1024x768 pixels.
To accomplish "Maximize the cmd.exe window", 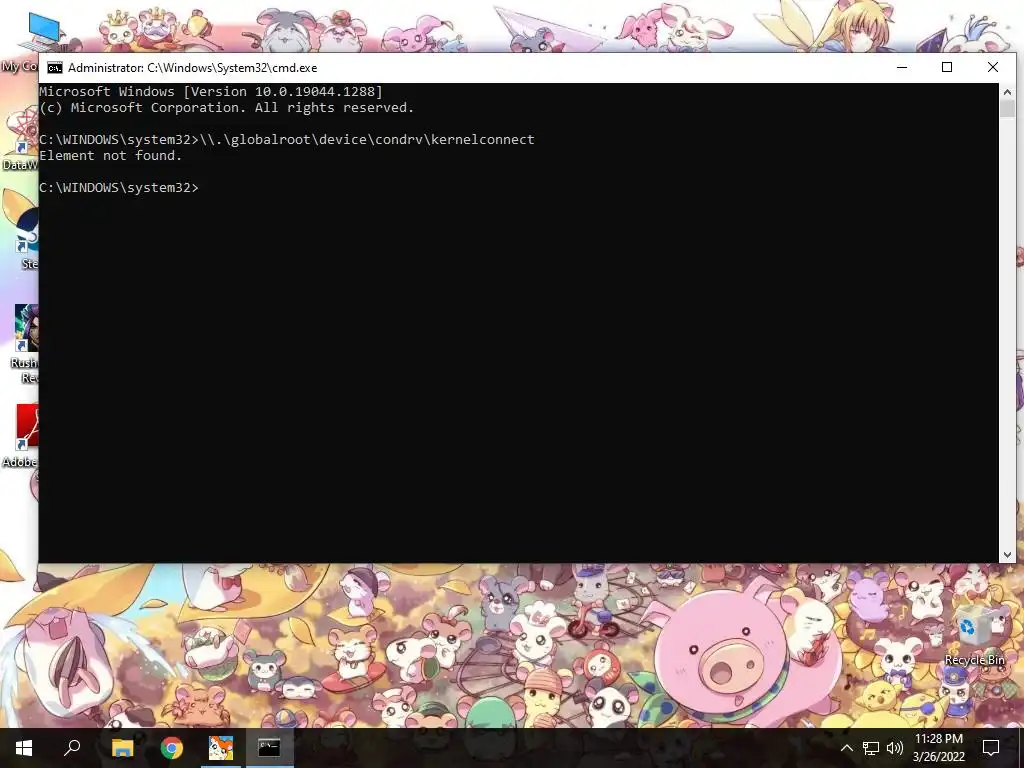I will coord(947,67).
